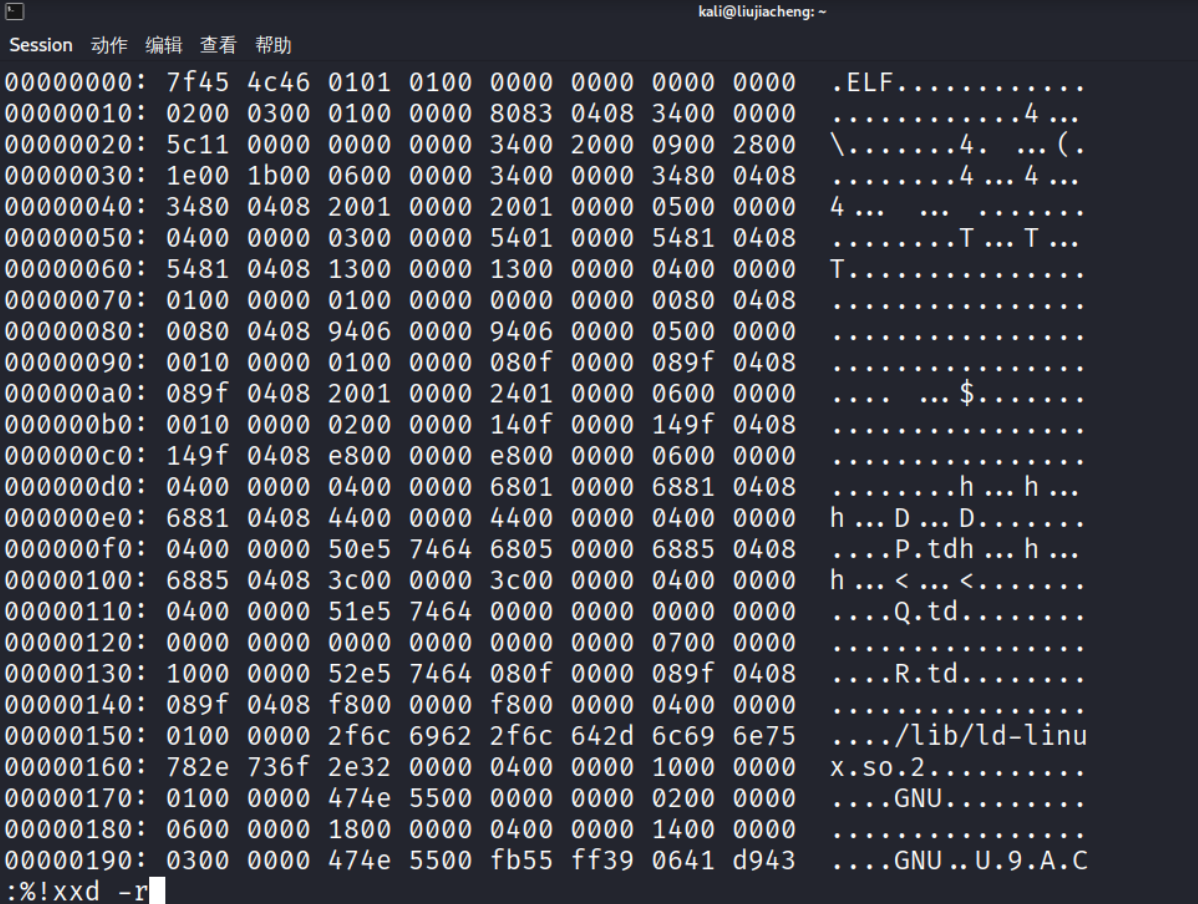Image resolution: width=1198 pixels, height=904 pixels.
Task: Click hex value 474e in row 00000170
Action: tap(360, 799)
